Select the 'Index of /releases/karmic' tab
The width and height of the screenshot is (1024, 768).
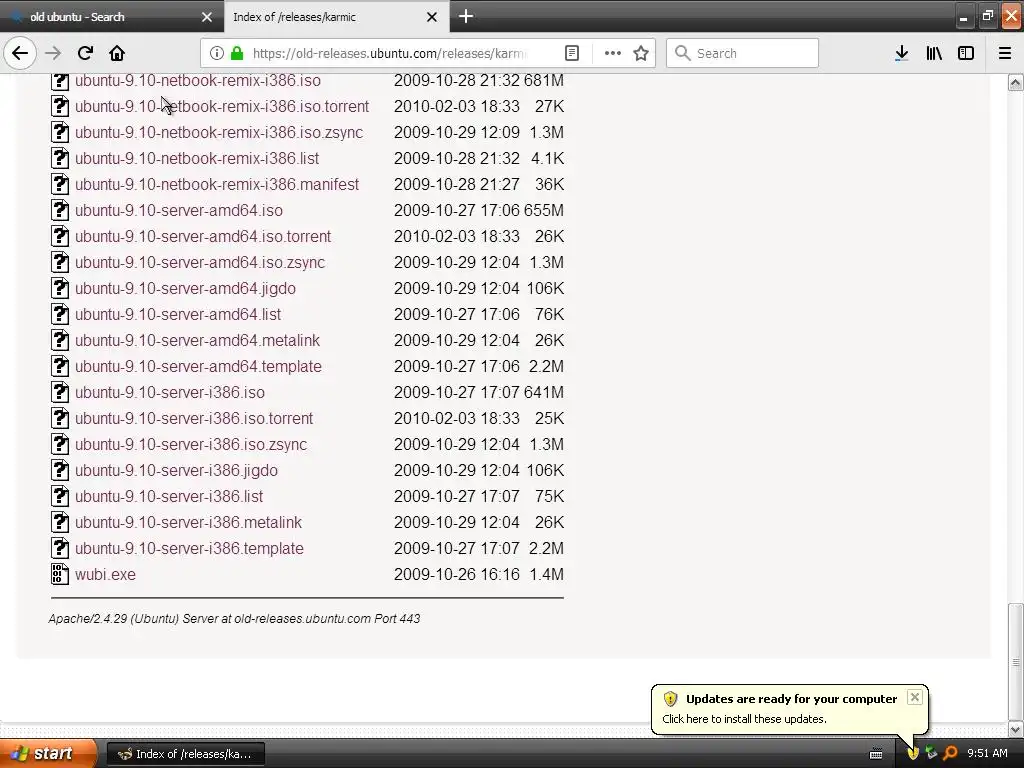[x=337, y=16]
